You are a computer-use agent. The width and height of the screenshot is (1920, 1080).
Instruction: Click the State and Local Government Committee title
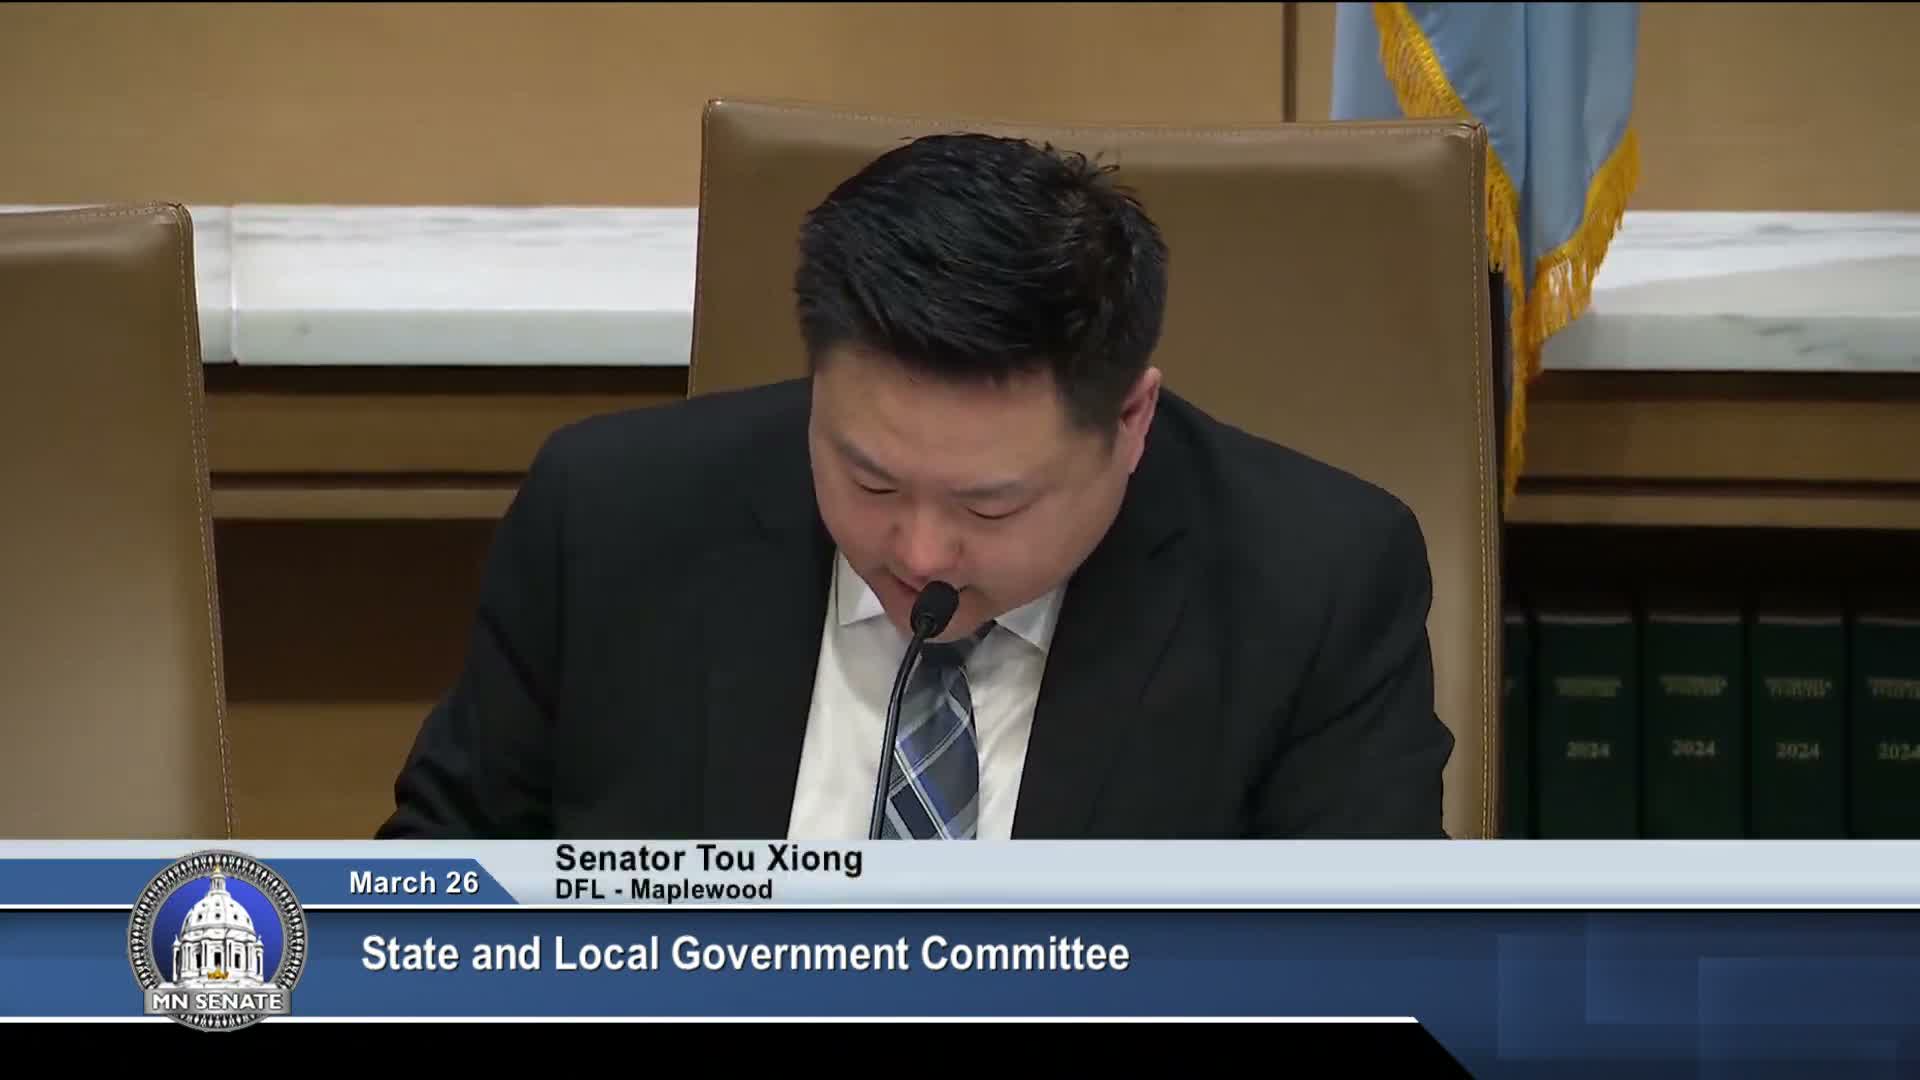tap(745, 954)
